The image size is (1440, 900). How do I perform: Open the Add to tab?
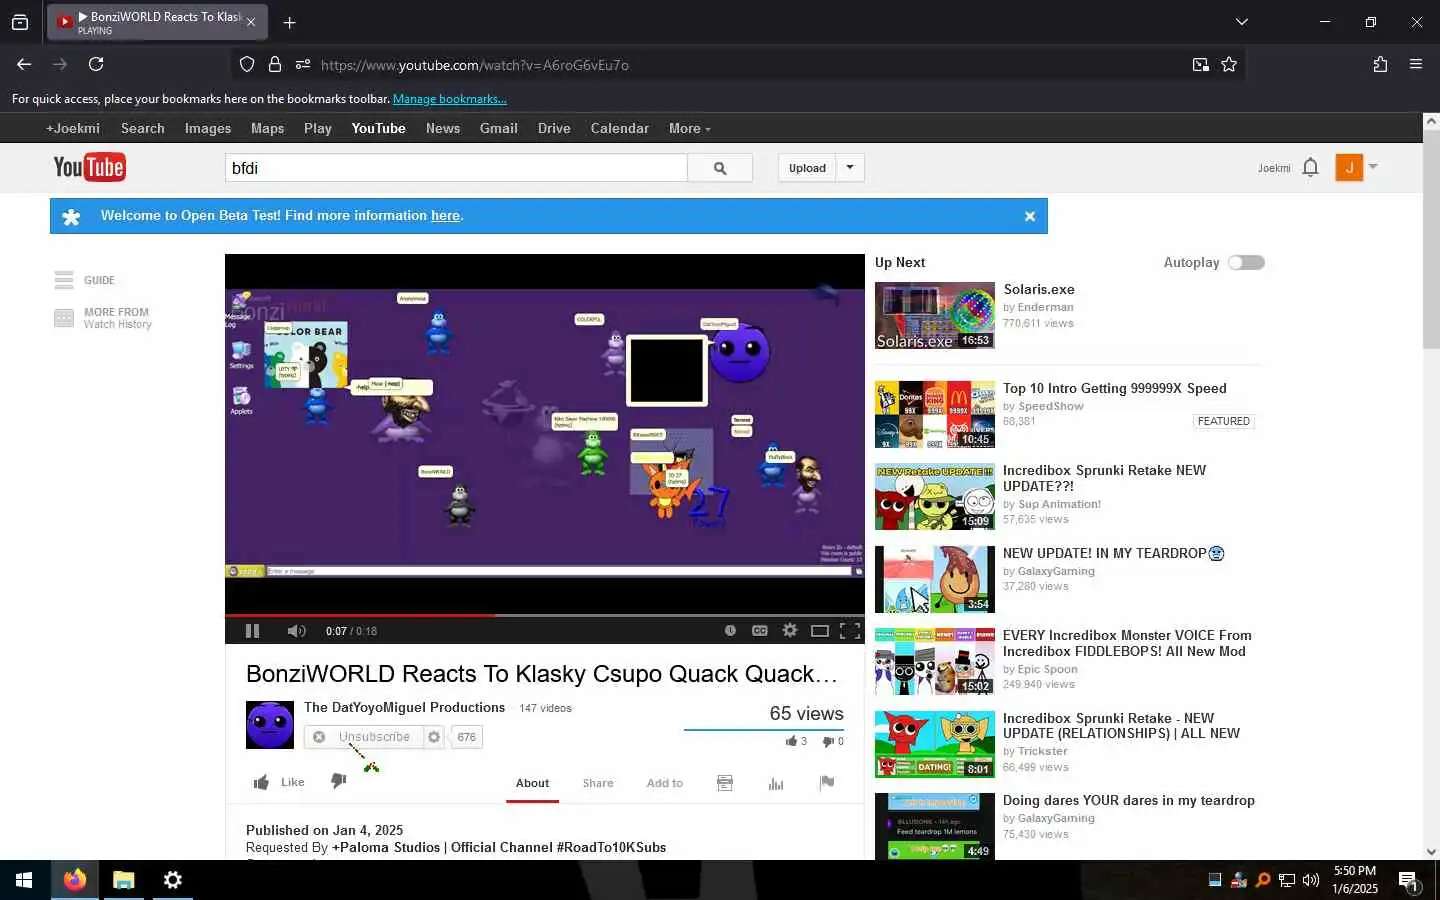click(x=664, y=783)
